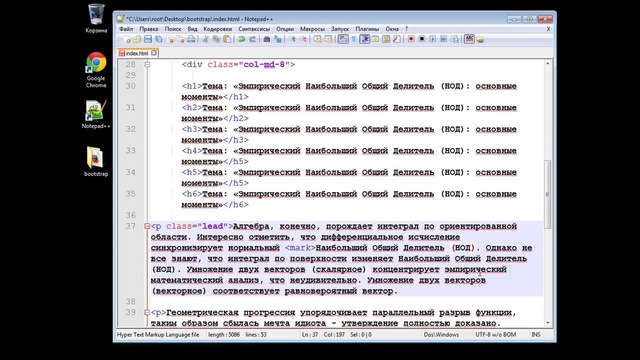Image resolution: width=640 pixels, height=360 pixels.
Task: Open the Плагины menu
Action: pyautogui.click(x=367, y=29)
